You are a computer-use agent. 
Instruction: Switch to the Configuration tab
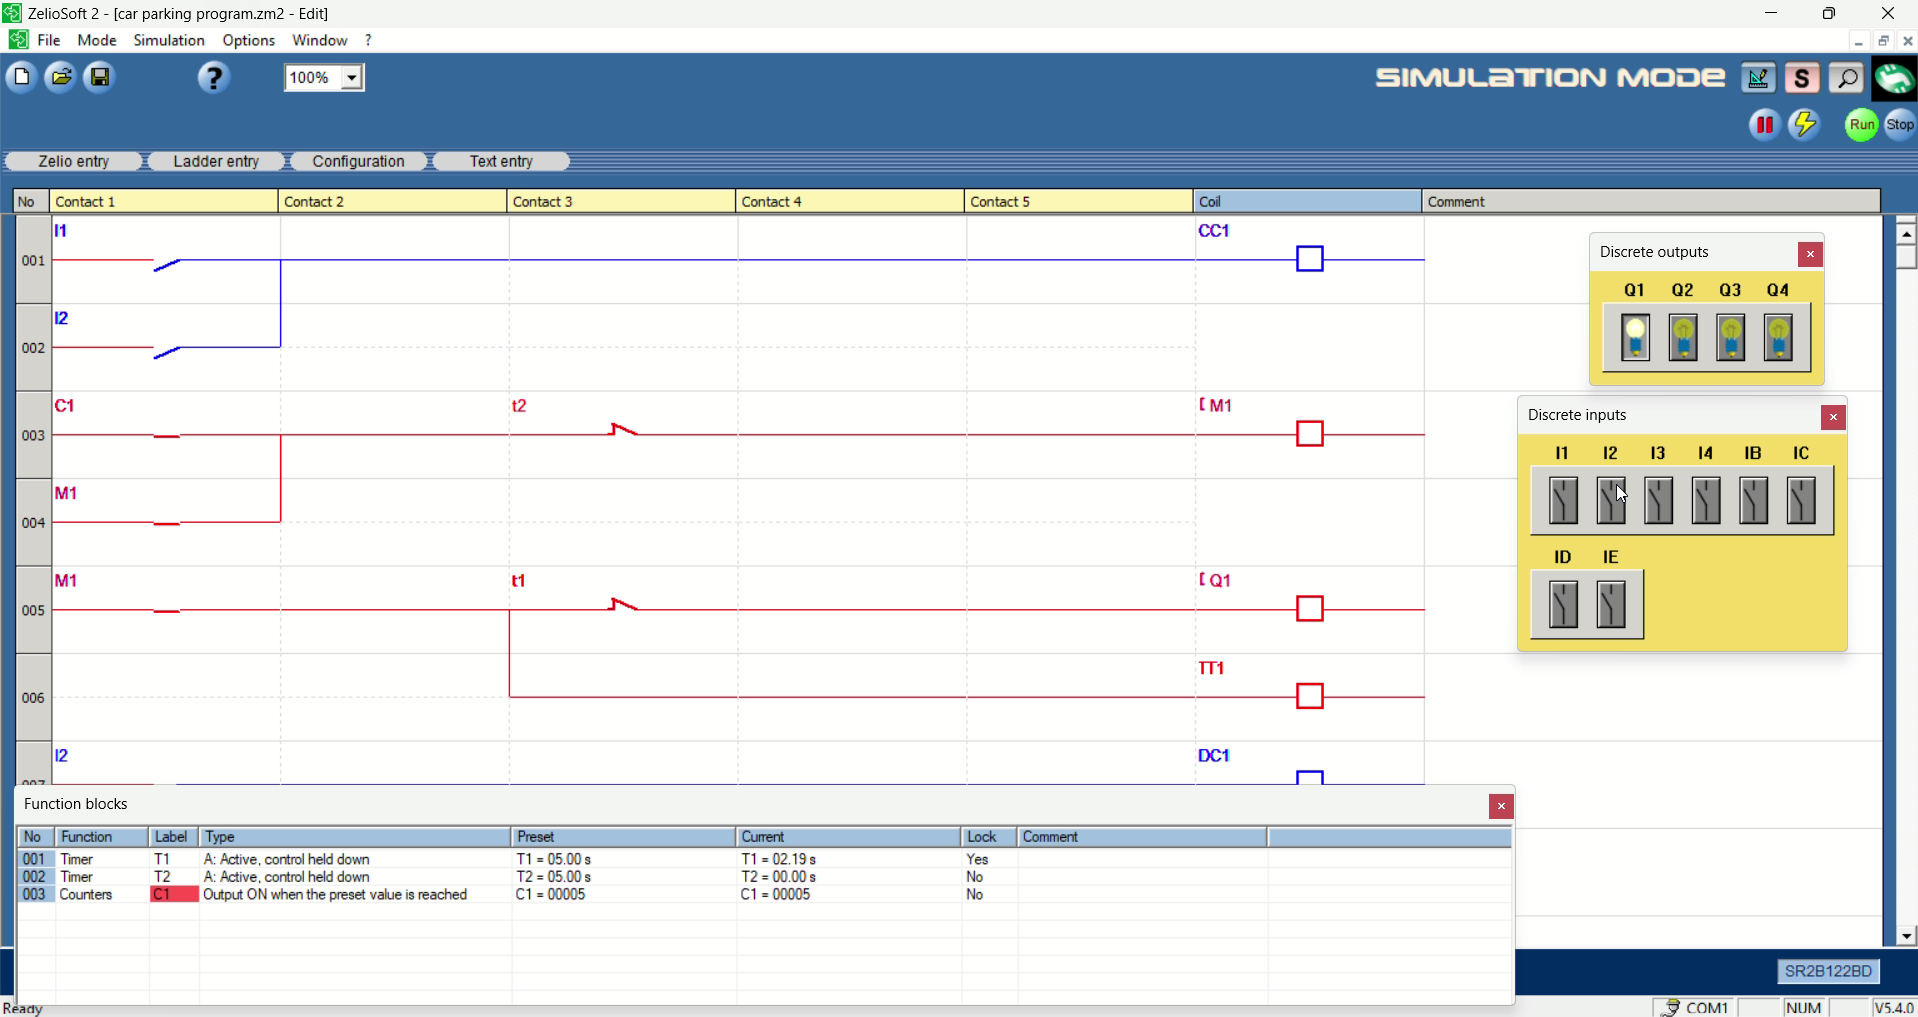pos(358,161)
